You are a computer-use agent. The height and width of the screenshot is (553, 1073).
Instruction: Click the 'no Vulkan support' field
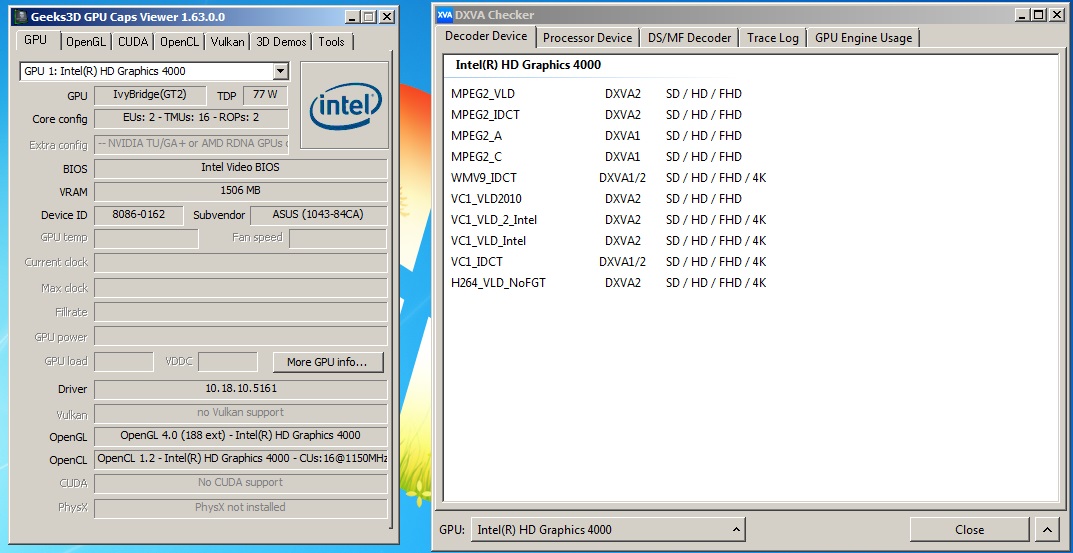point(240,413)
